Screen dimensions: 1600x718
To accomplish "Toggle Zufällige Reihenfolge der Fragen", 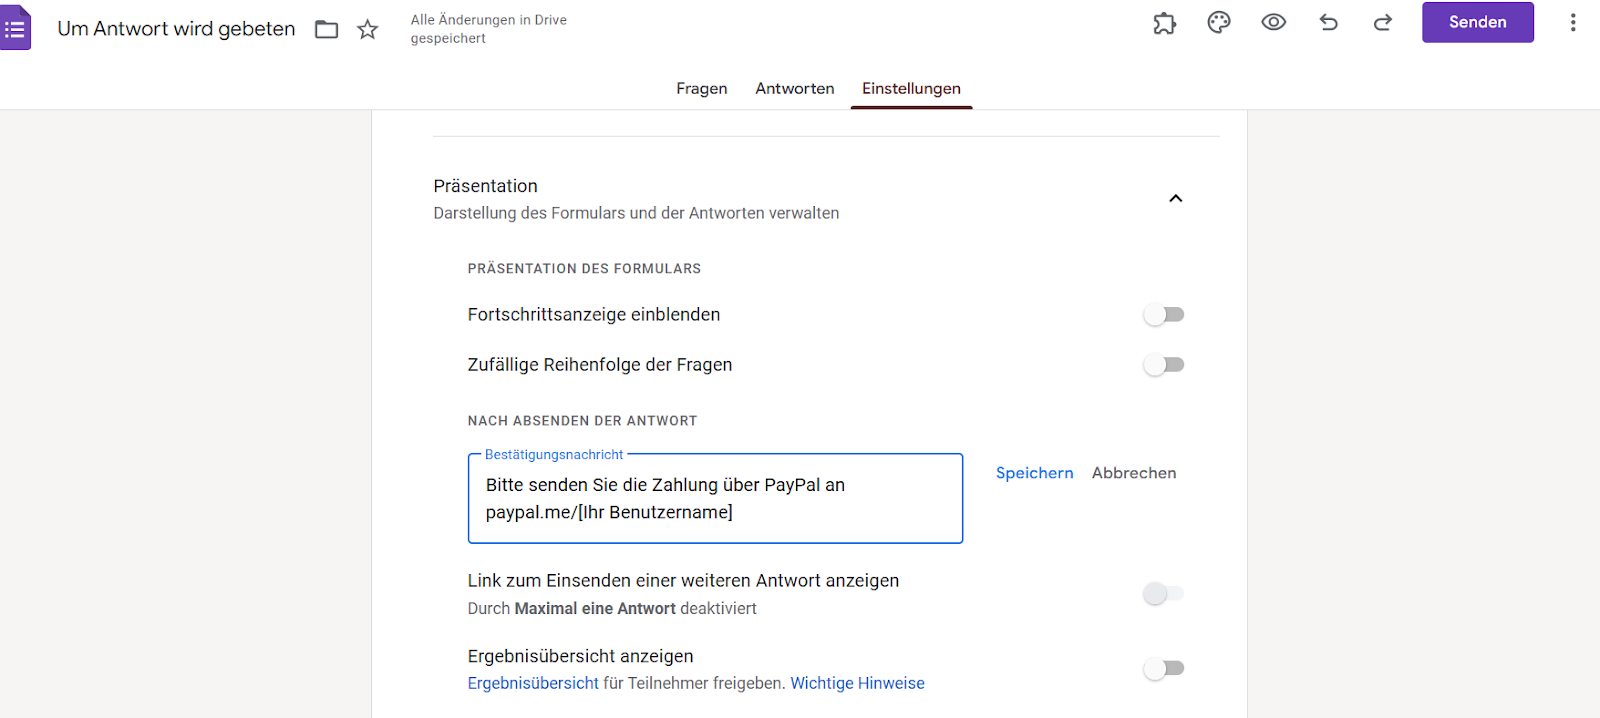I will point(1164,365).
